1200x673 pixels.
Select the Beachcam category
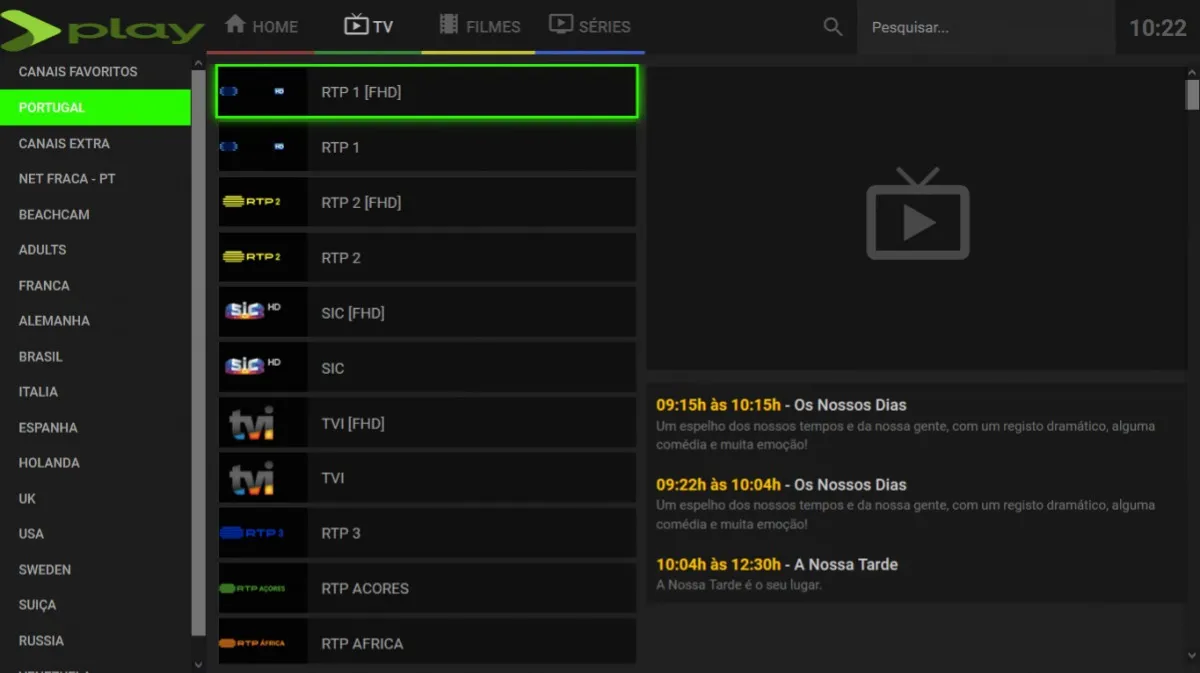click(54, 214)
